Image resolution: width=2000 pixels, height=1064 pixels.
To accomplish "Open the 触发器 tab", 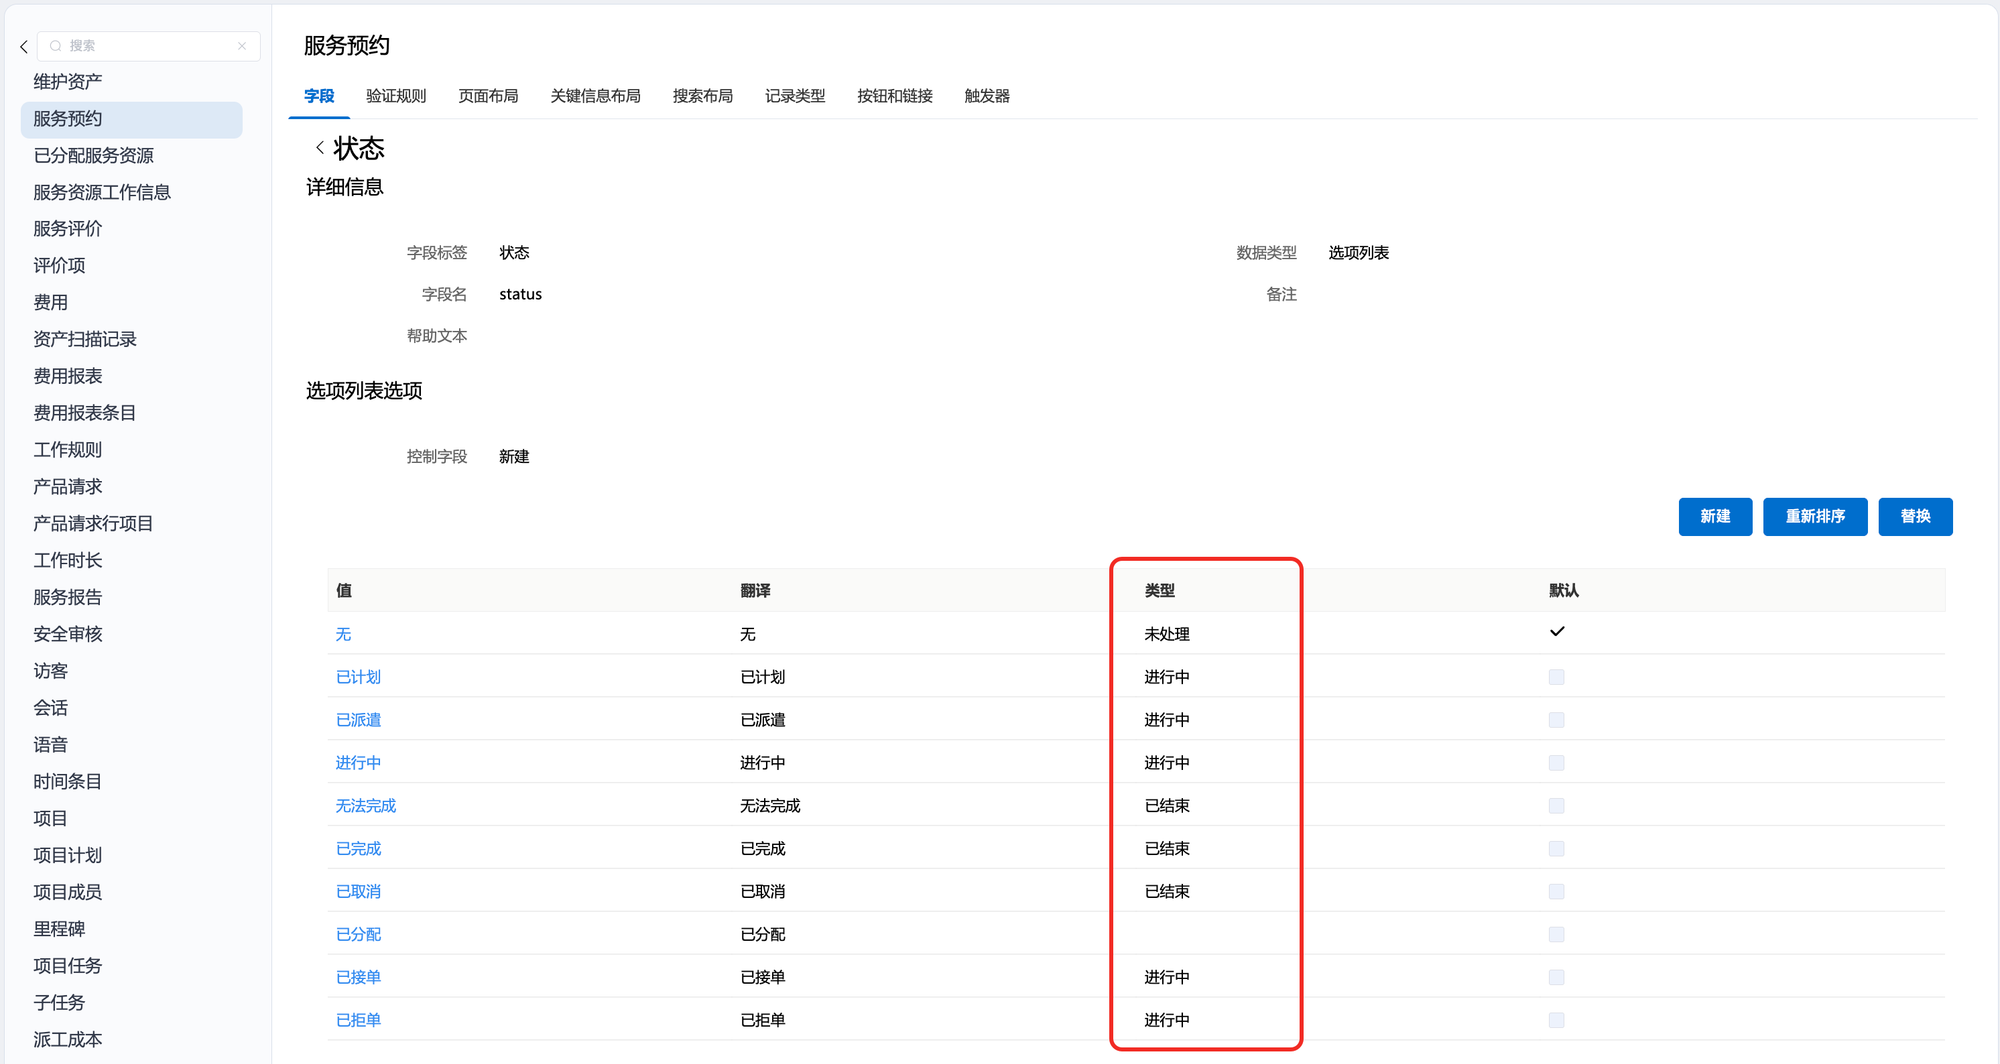I will click(x=986, y=96).
